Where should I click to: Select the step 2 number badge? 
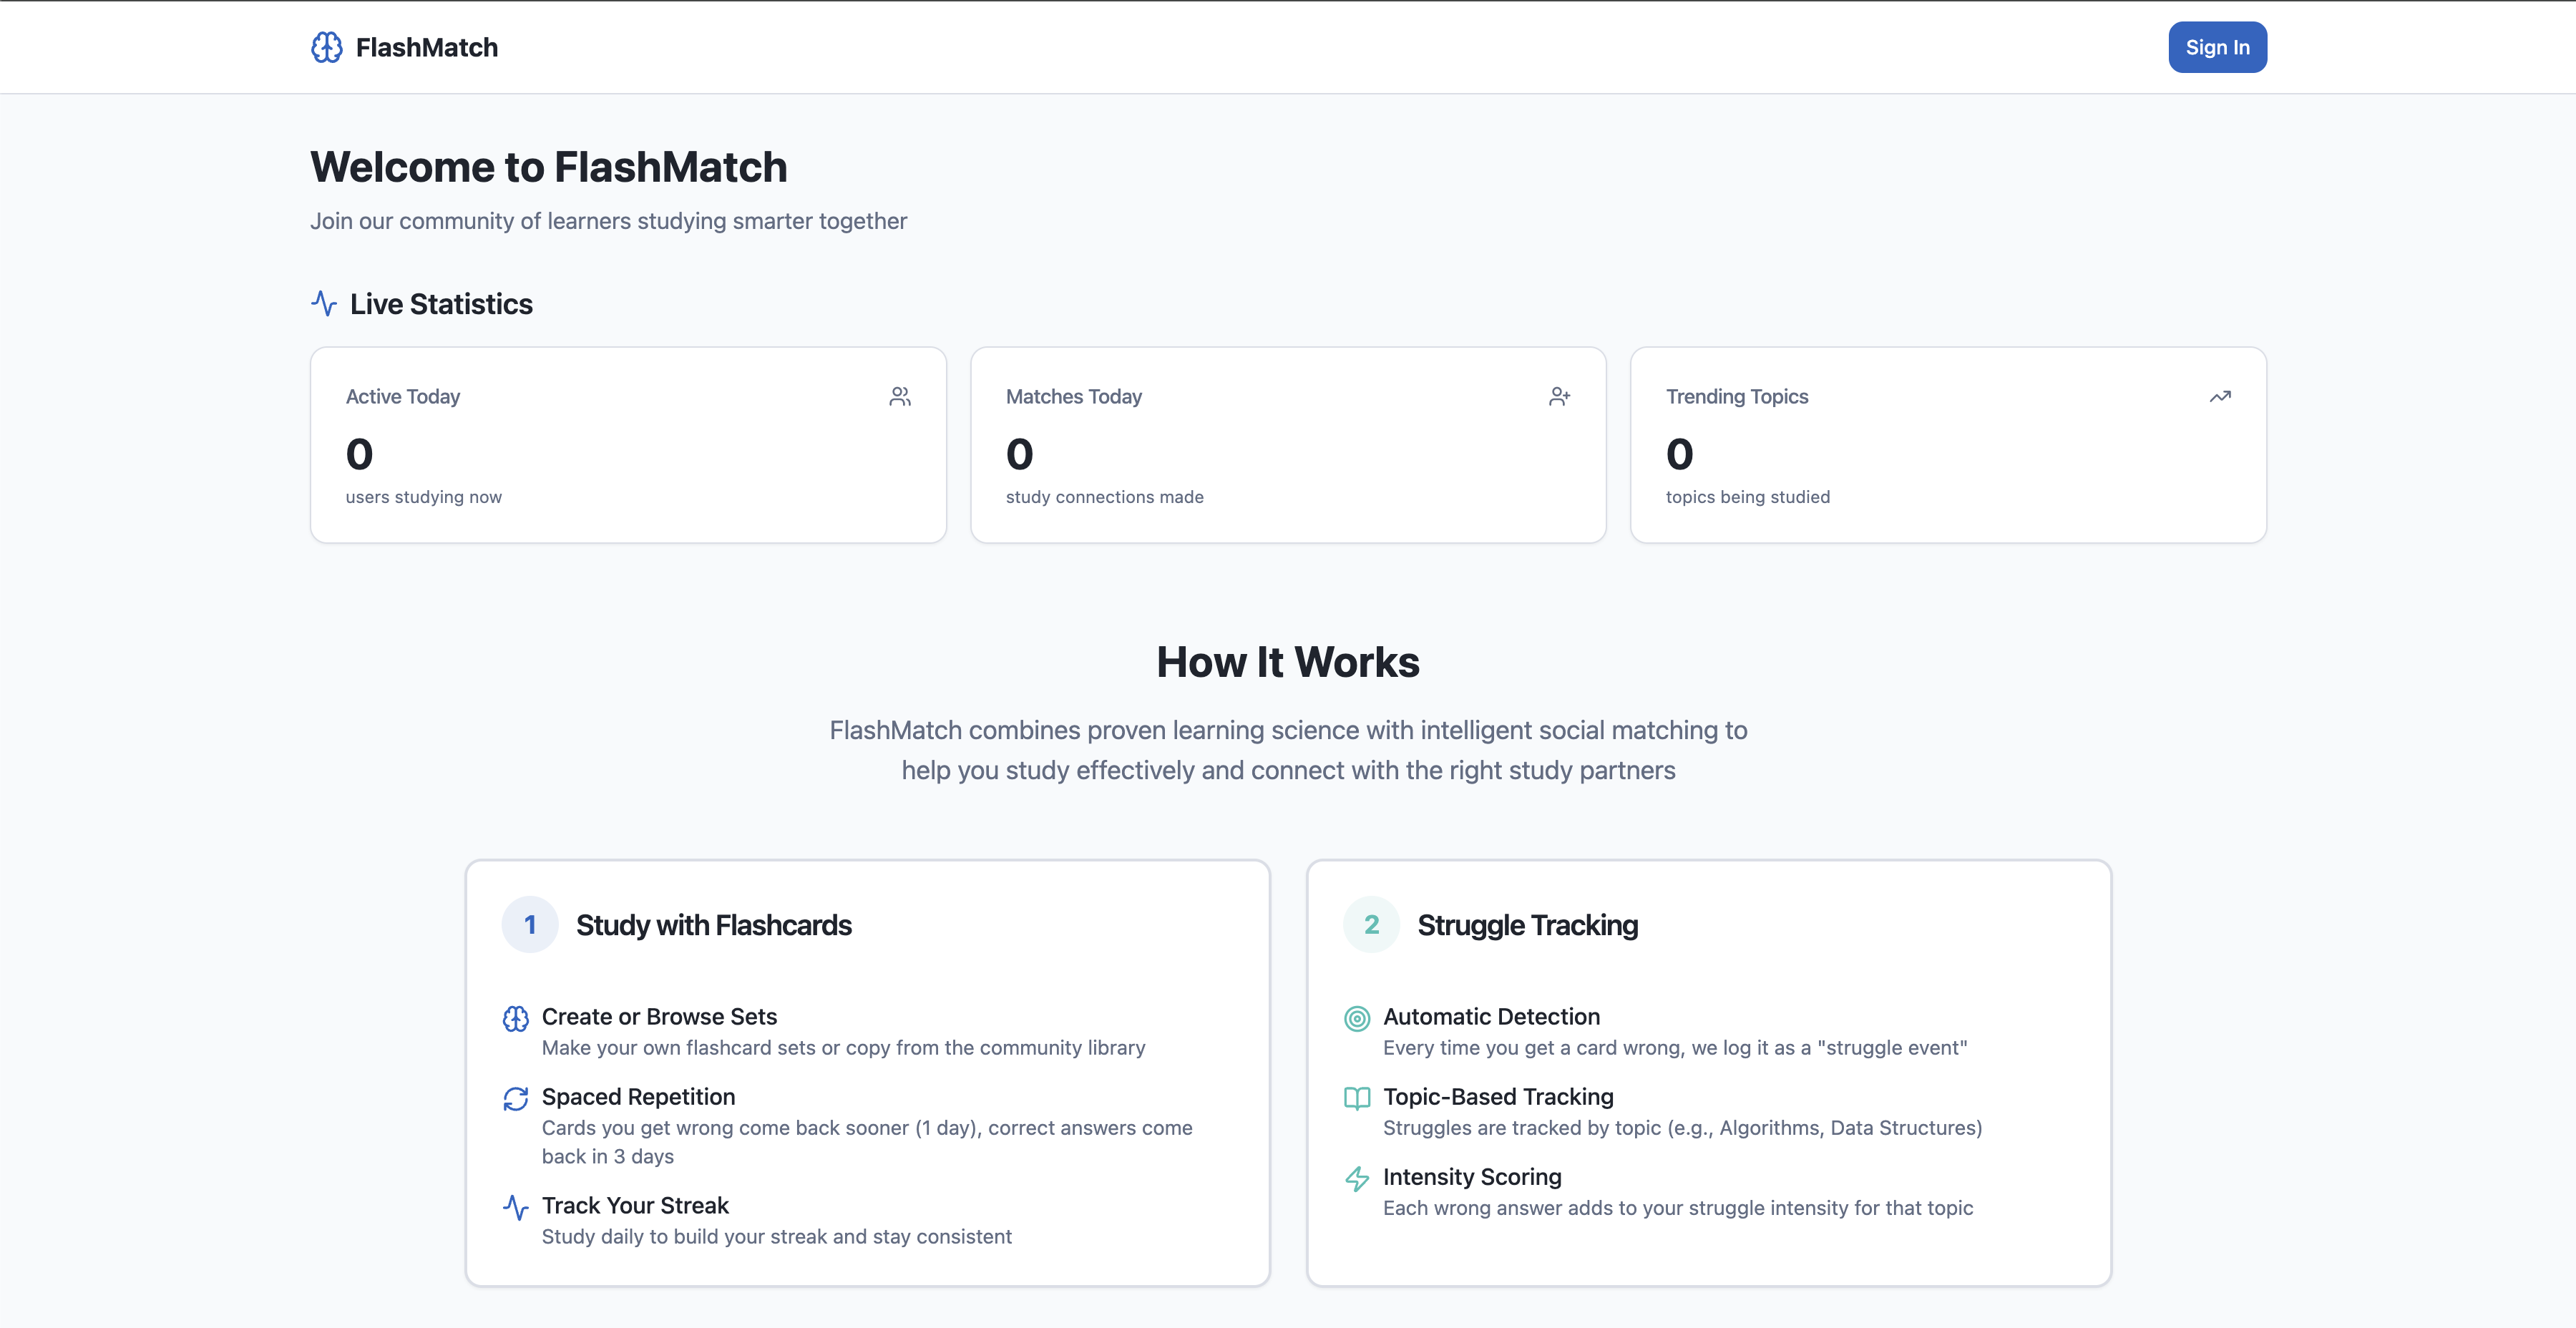tap(1371, 924)
